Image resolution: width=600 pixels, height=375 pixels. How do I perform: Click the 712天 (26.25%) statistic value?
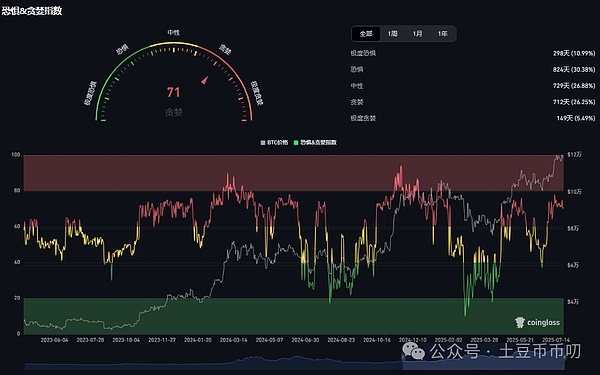pos(574,102)
